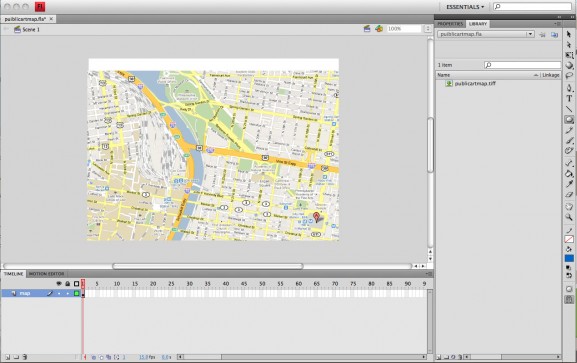The height and width of the screenshot is (363, 577).
Task: Select the Free Transform tool
Action: point(569,55)
